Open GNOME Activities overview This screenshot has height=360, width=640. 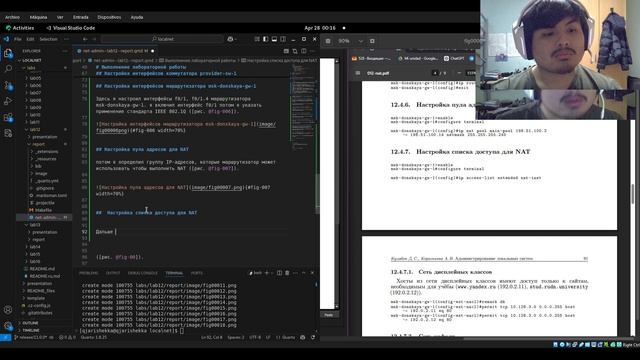coord(20,28)
